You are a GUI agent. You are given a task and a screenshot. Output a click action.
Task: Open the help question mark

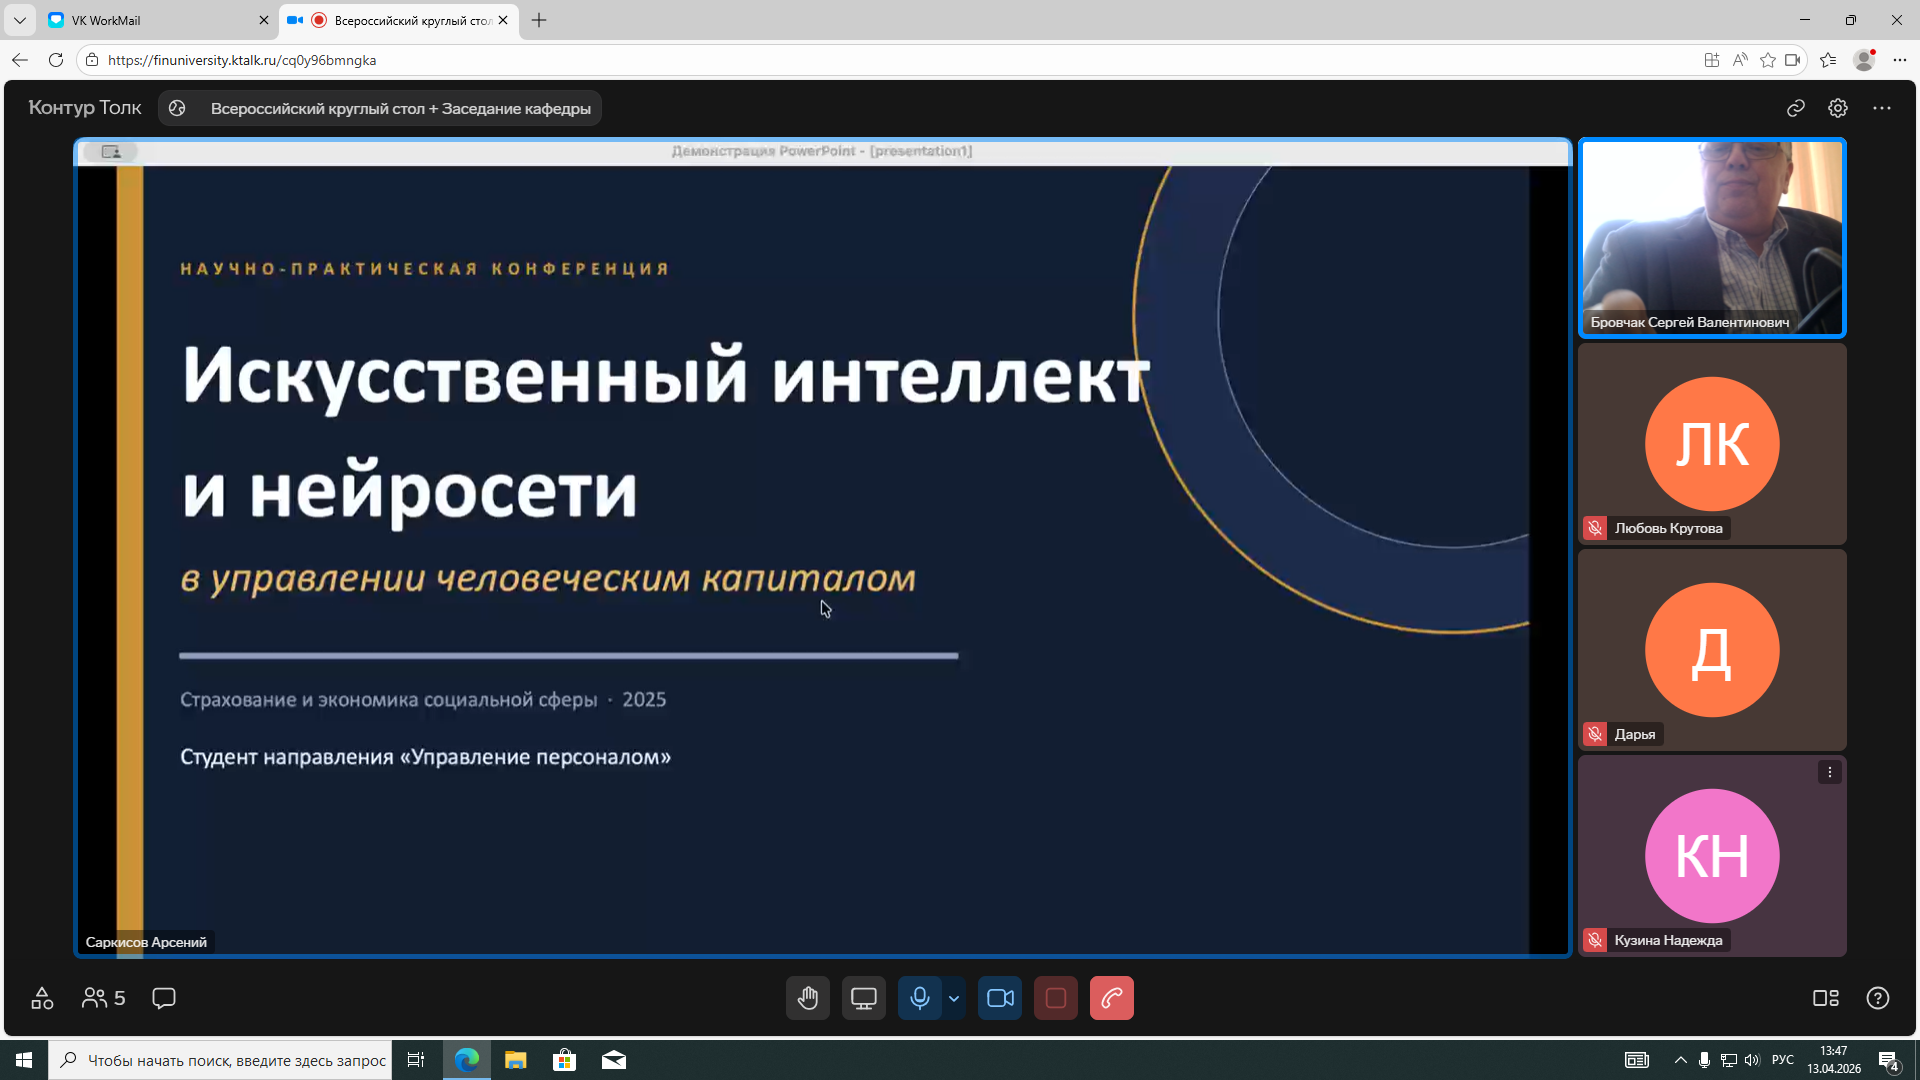click(x=1878, y=998)
